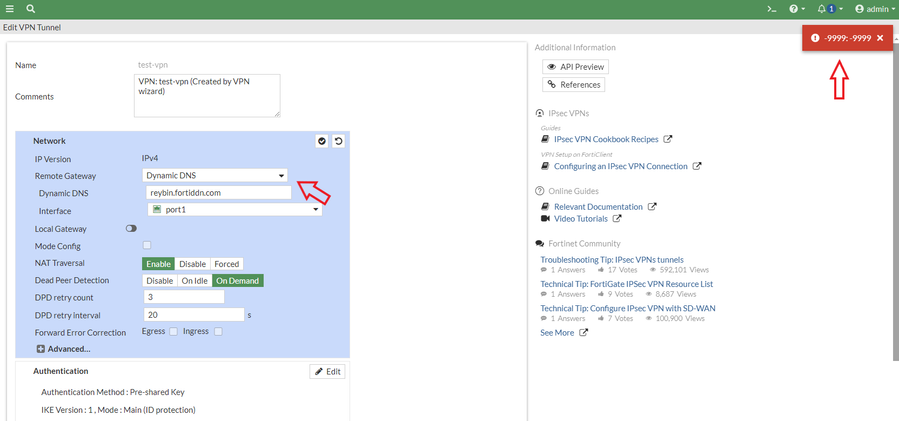Open Configuring an IPsec VPN Connection
The height and width of the screenshot is (421, 899).
620,166
